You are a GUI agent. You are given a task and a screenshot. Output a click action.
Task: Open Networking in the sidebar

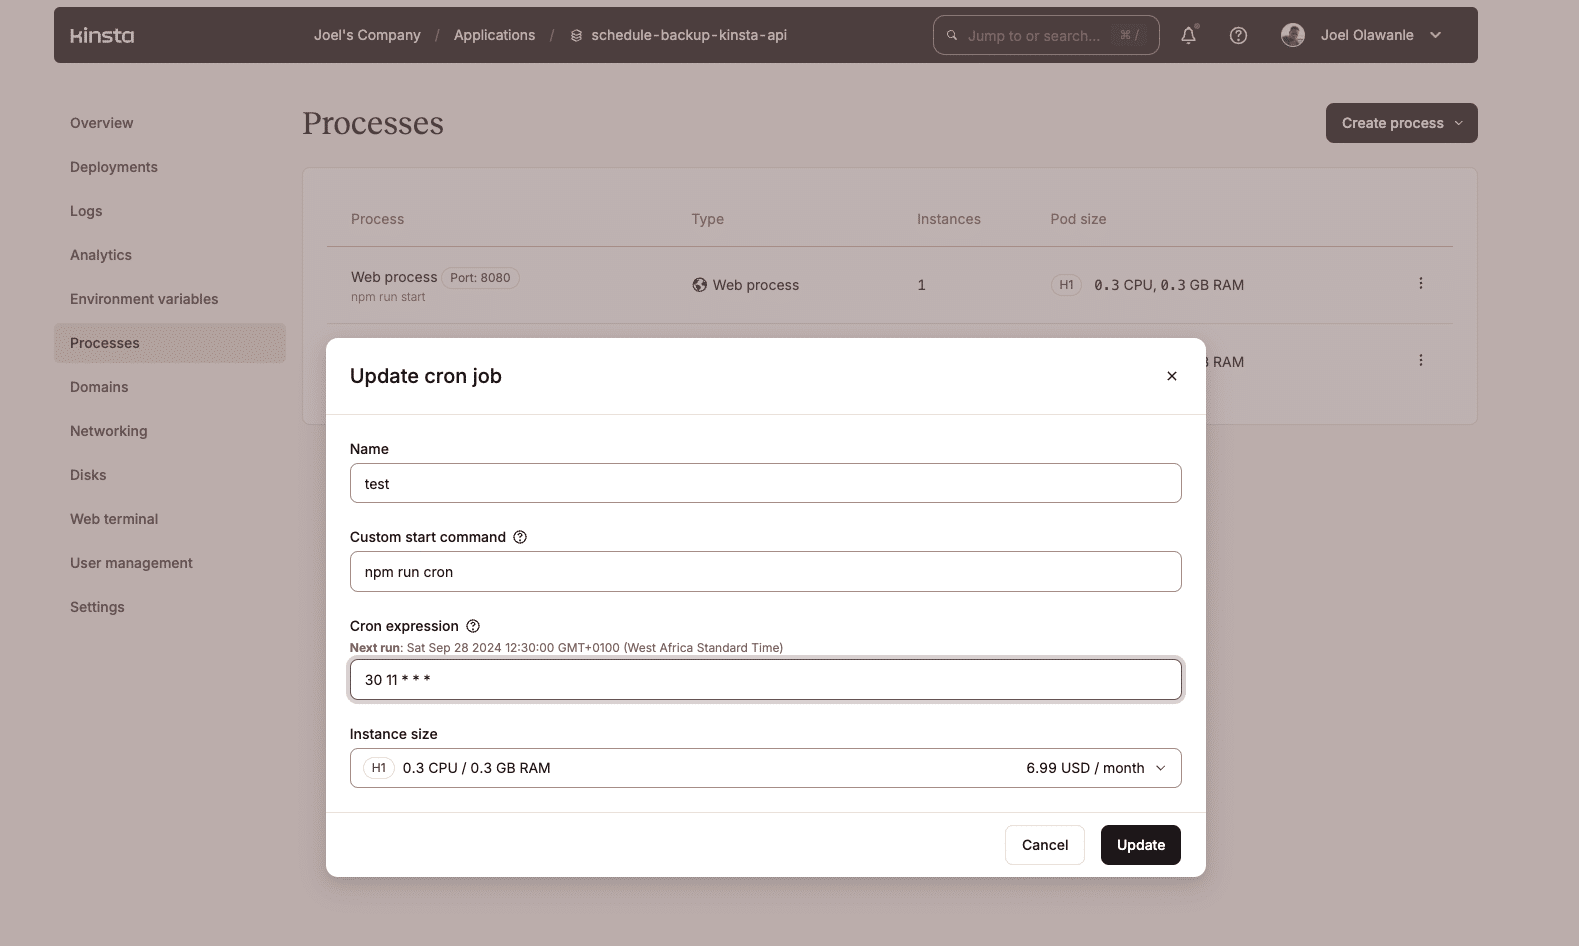[109, 431]
